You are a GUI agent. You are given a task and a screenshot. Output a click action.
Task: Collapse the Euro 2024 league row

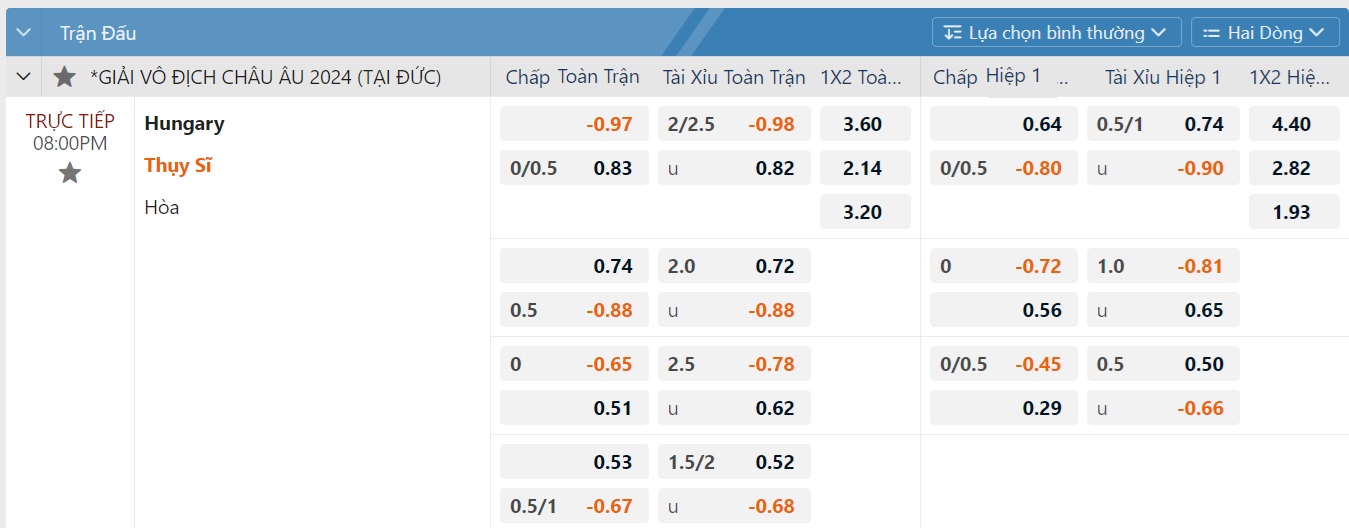point(24,77)
